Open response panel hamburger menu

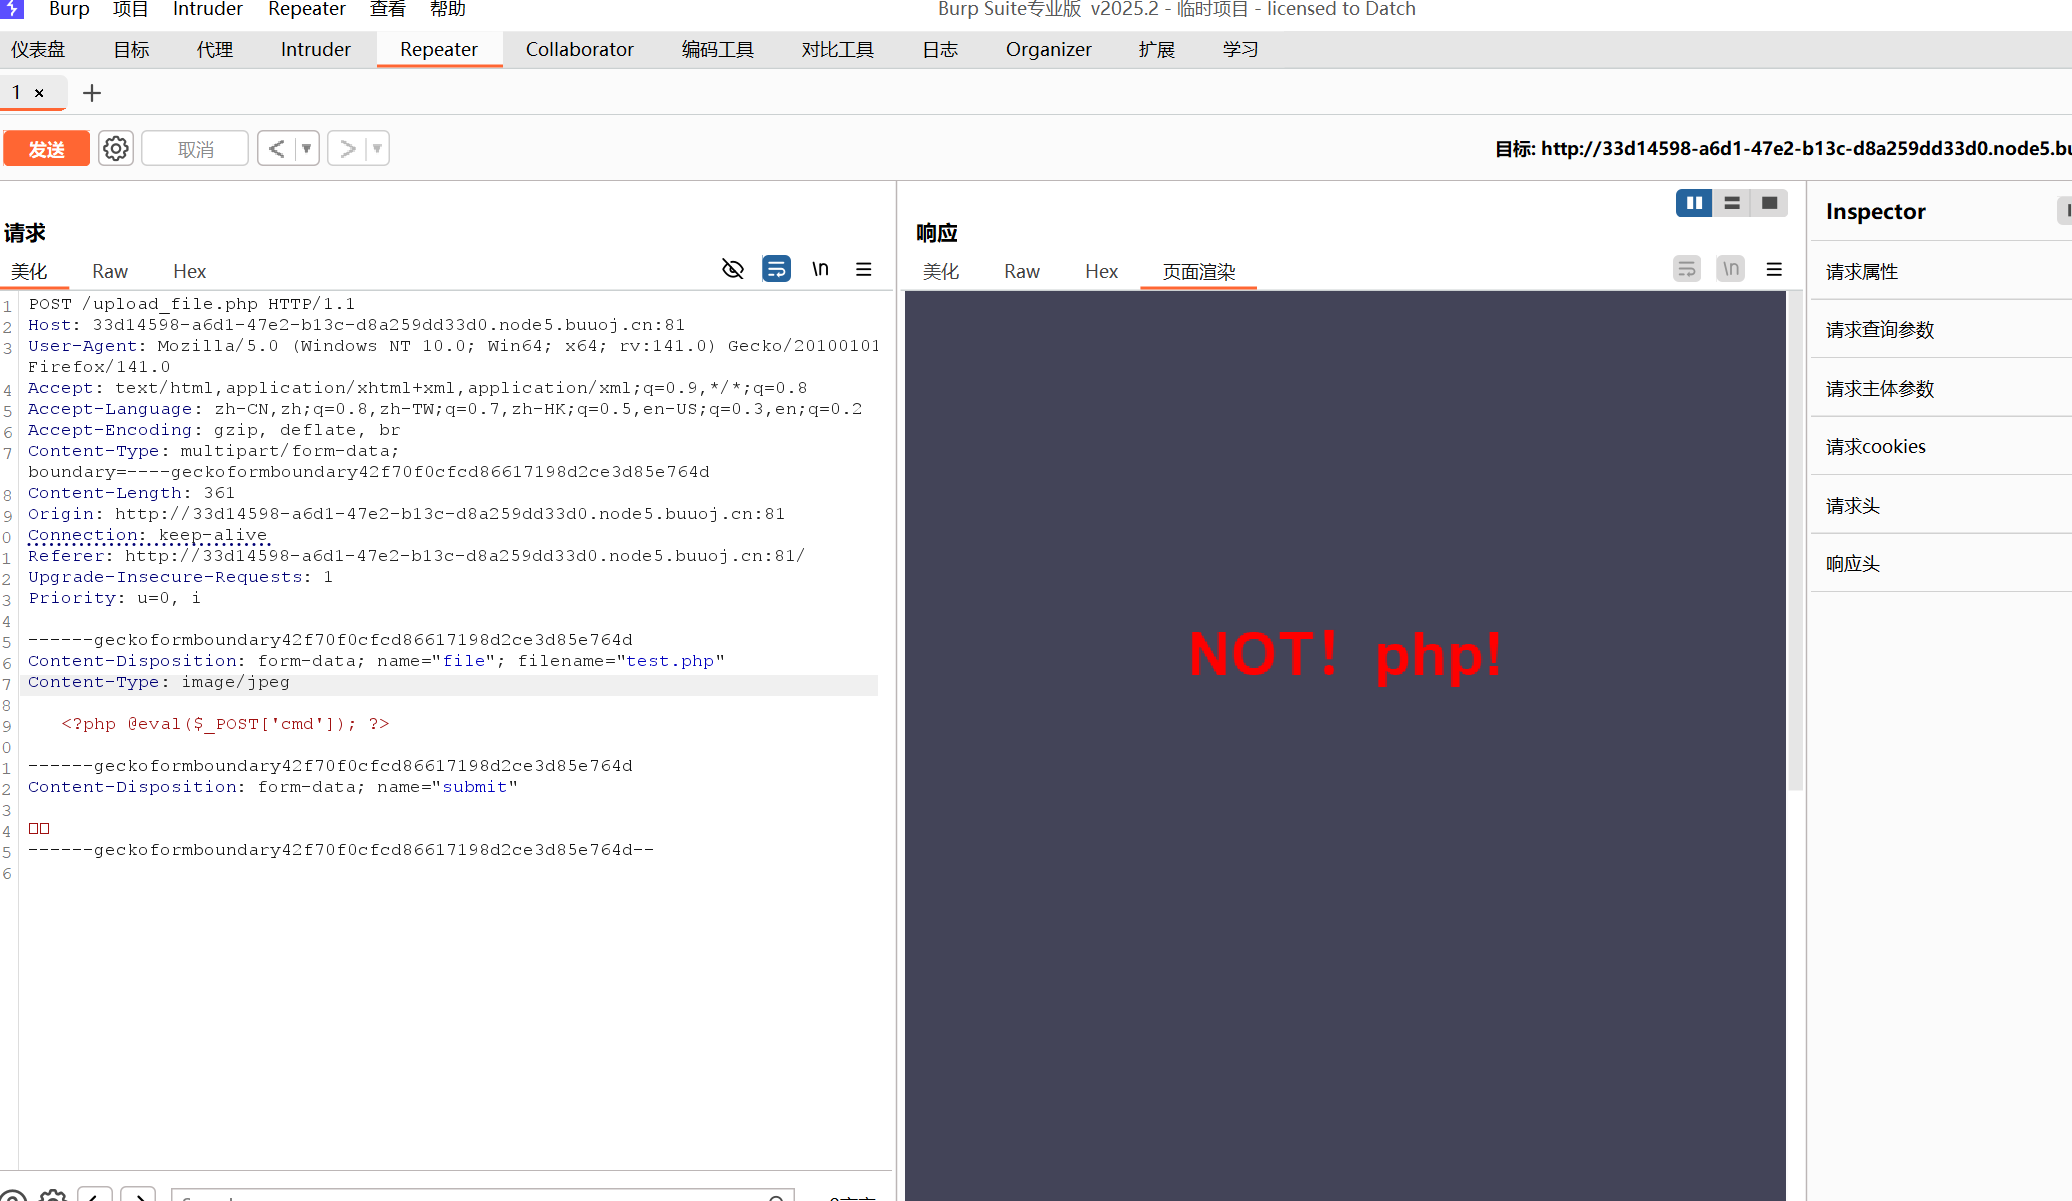coord(1774,269)
